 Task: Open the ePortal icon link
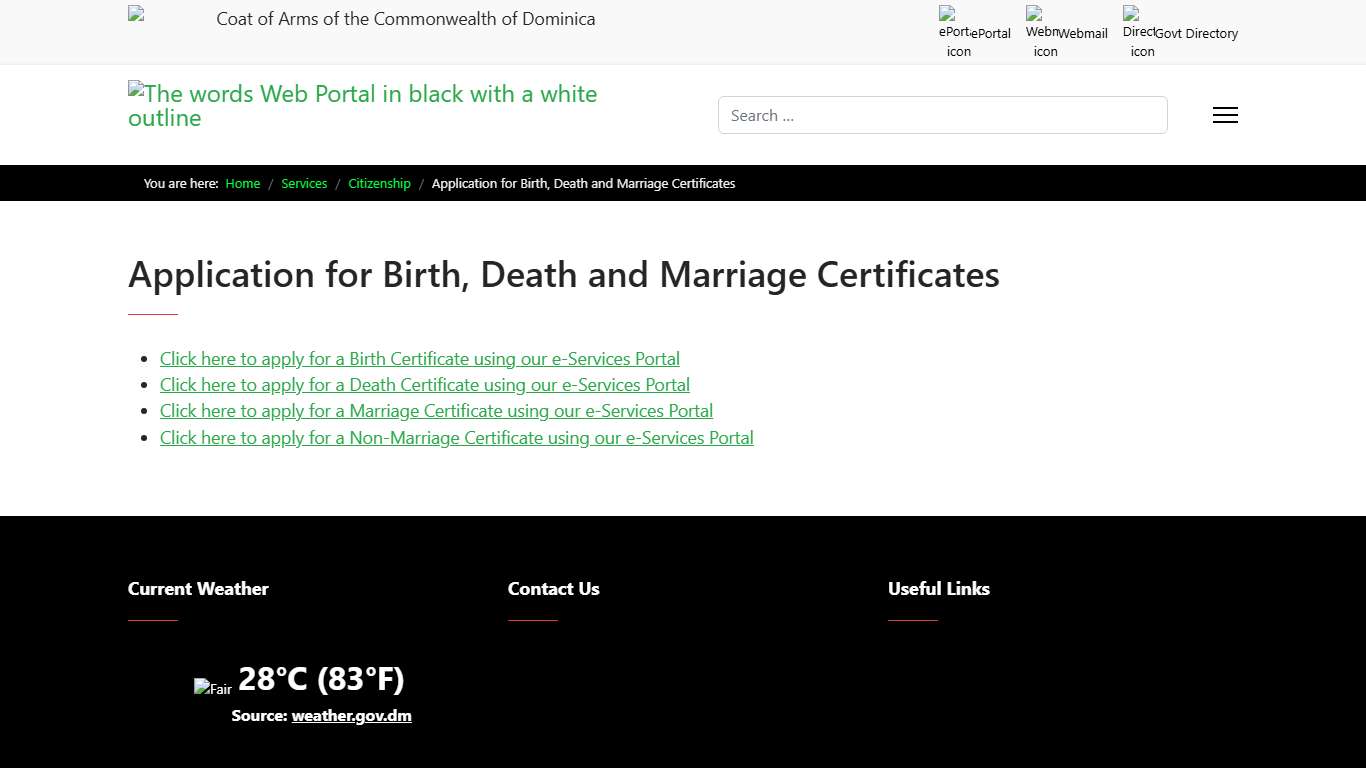(x=973, y=31)
